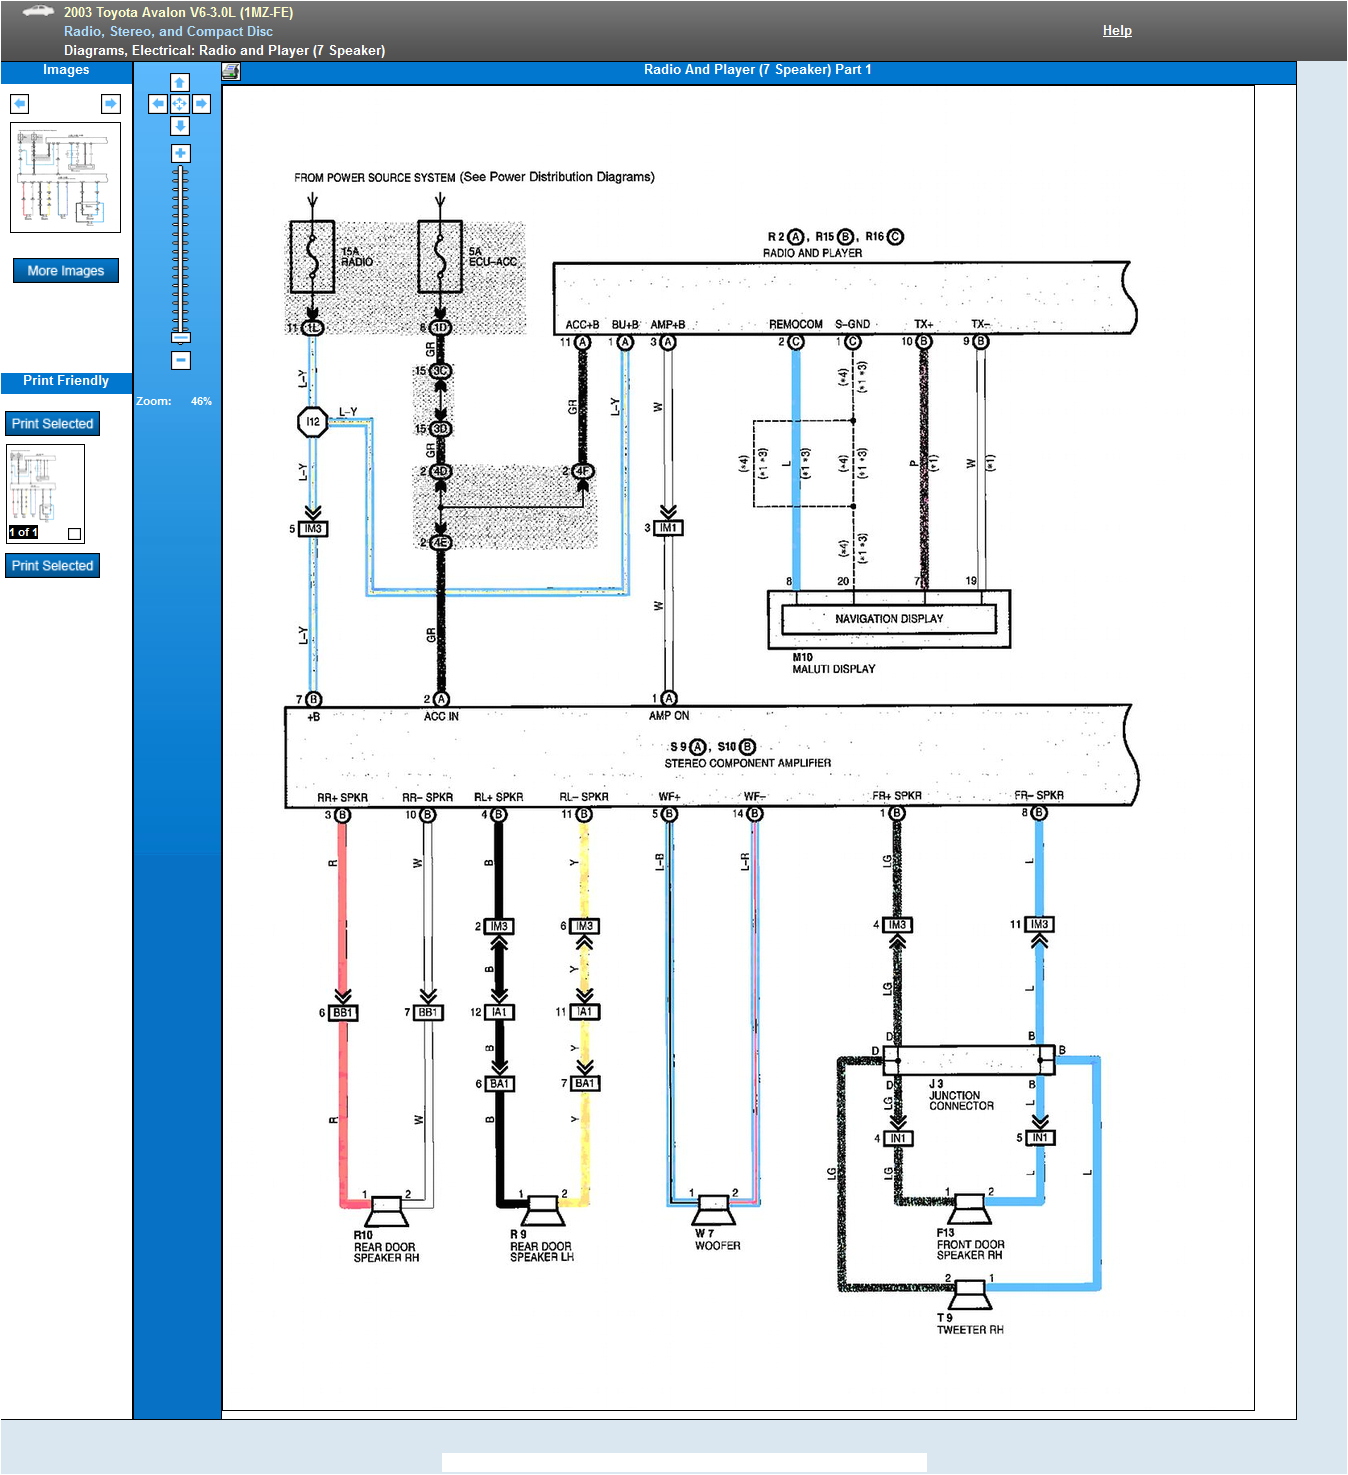Image resolution: width=1348 pixels, height=1475 pixels.
Task: Zoom out using the minus icon
Action: point(180,359)
